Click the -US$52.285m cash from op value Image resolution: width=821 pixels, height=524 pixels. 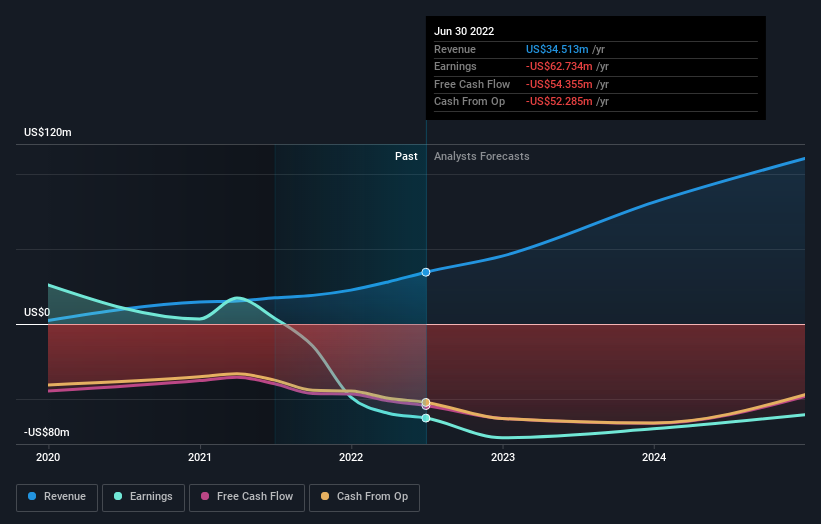[x=559, y=102]
